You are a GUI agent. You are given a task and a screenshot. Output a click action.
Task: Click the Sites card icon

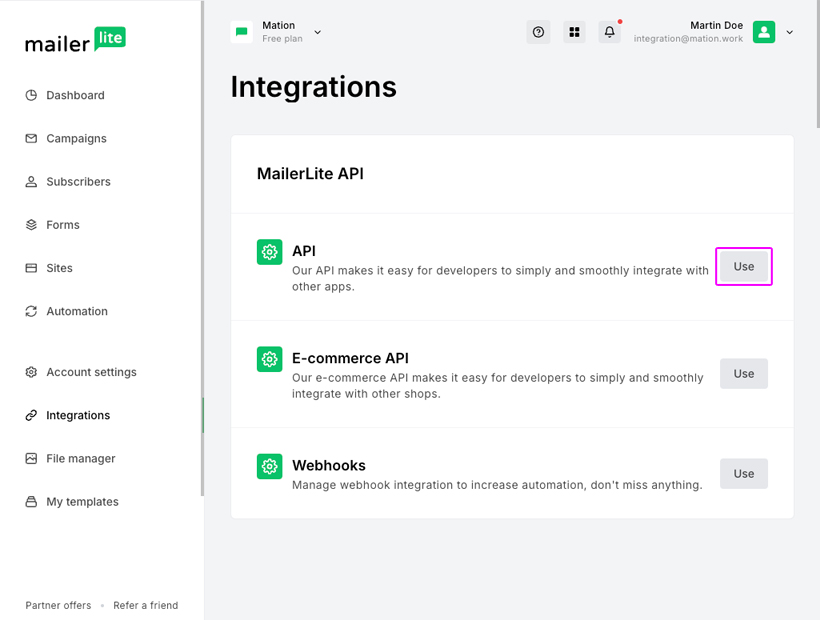click(x=31, y=268)
